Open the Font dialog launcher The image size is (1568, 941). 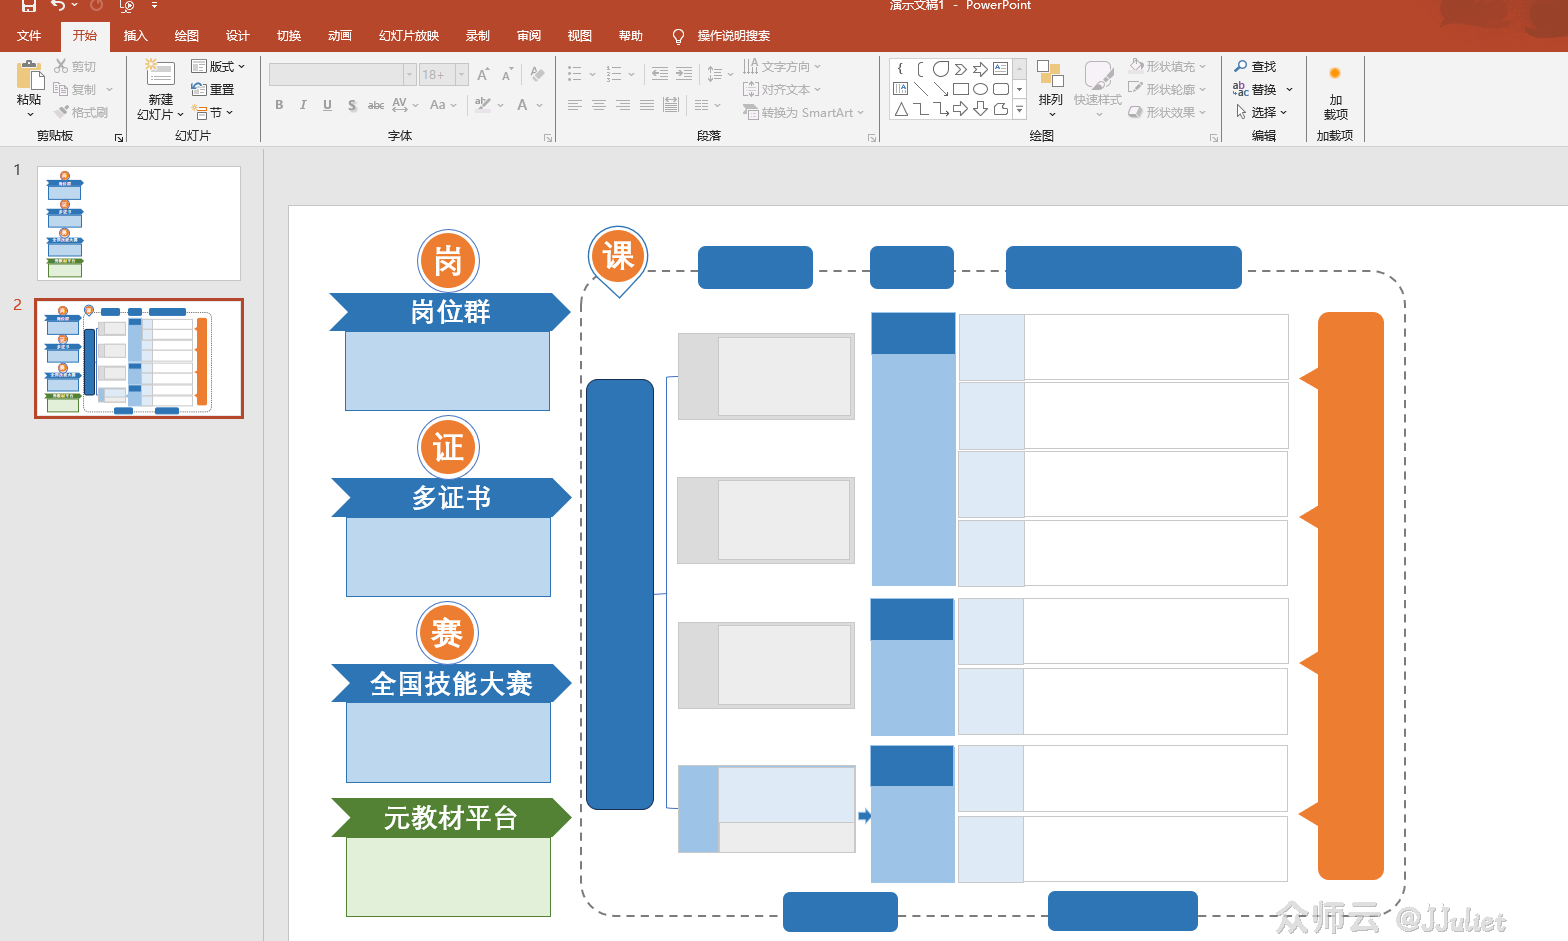point(548,138)
